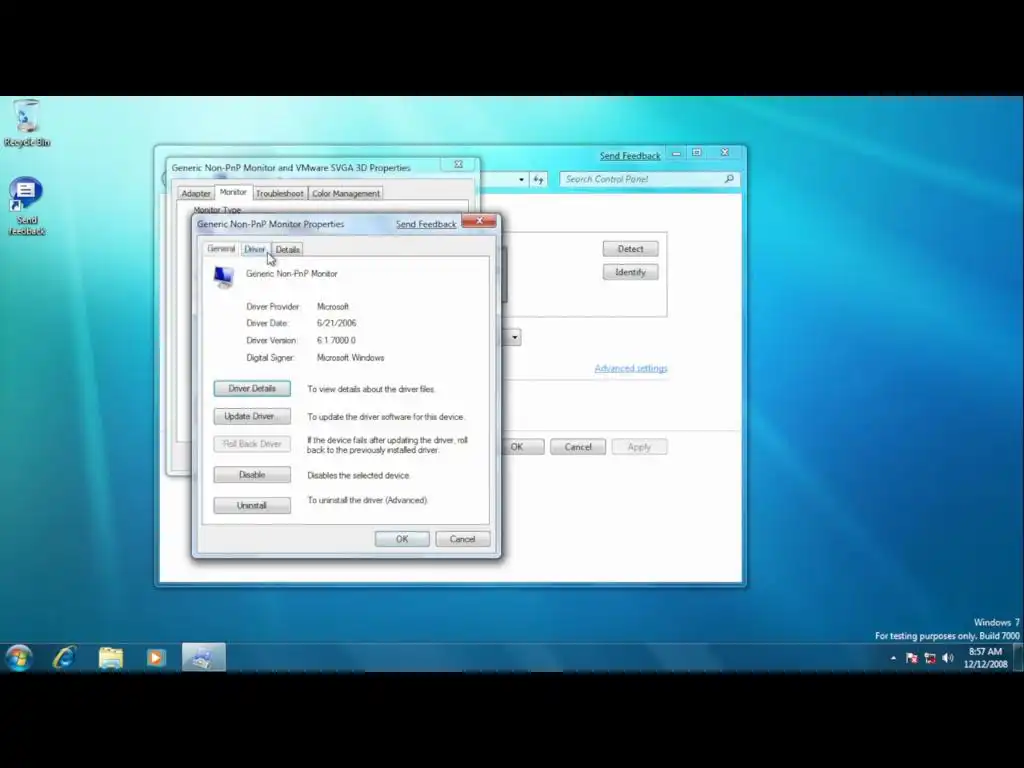This screenshot has width=1024, height=768.
Task: Cancel the Monitor Properties dialog
Action: click(x=462, y=539)
